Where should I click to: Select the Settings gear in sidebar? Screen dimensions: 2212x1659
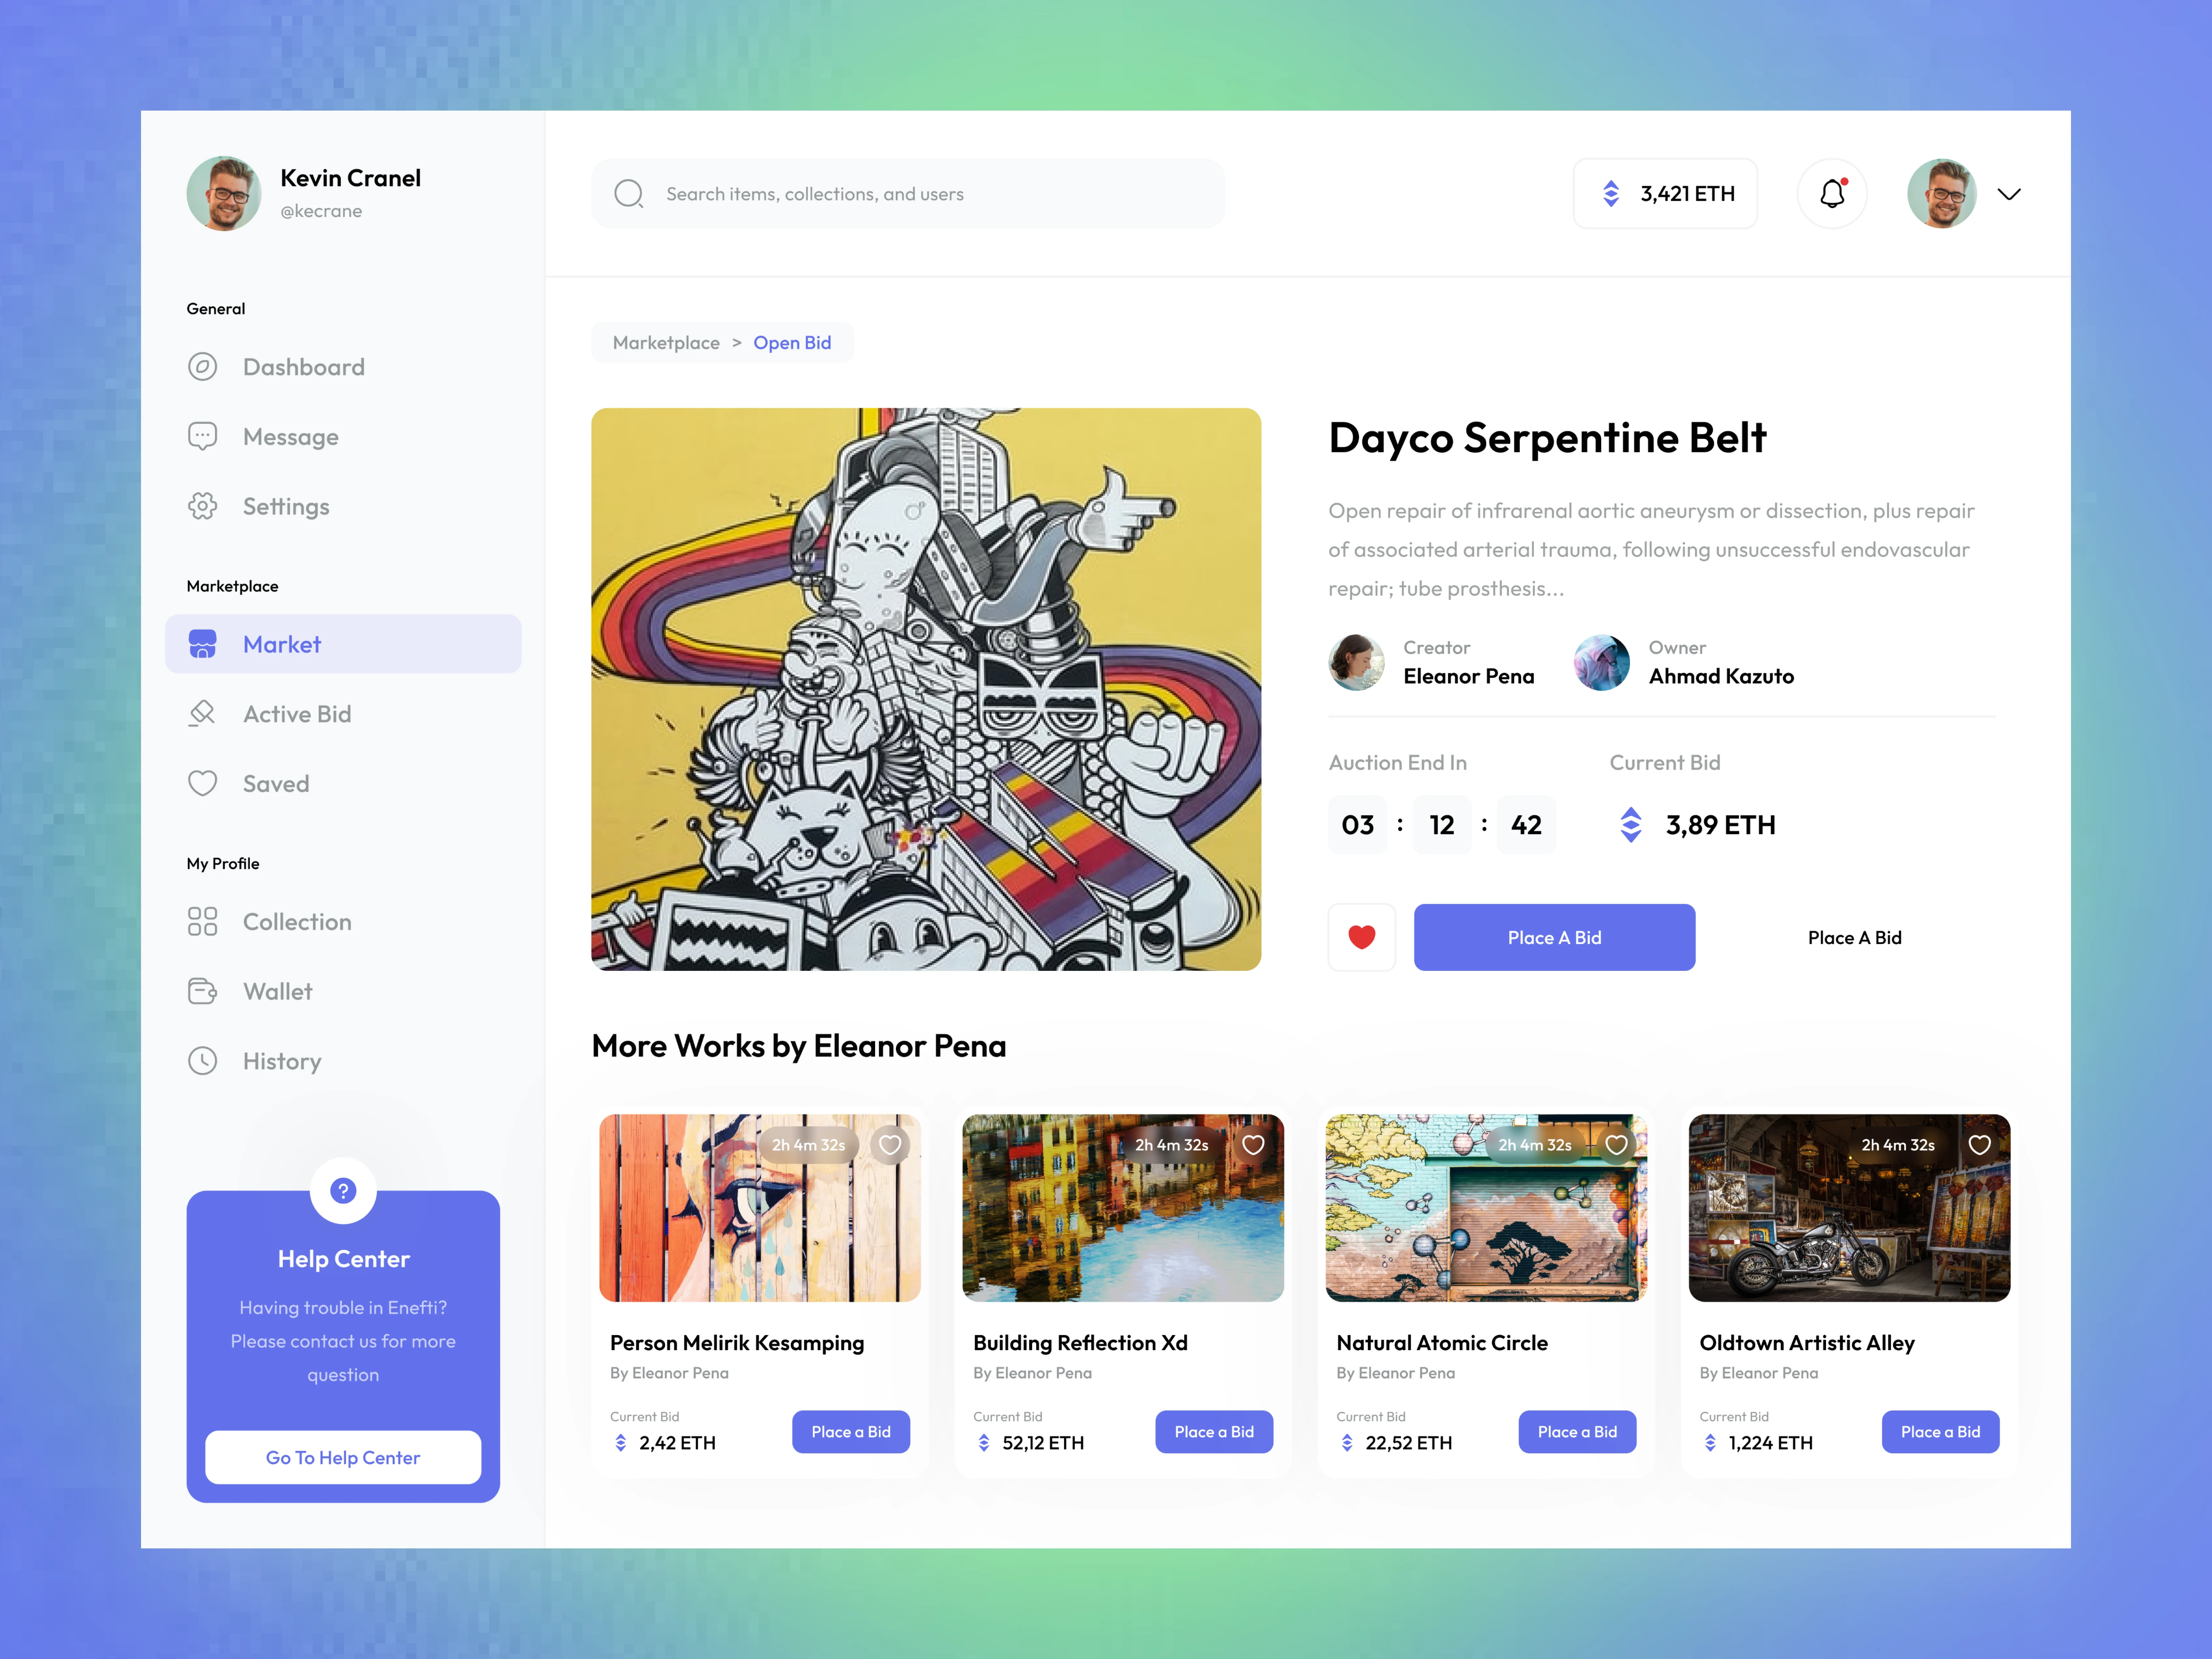point(203,506)
